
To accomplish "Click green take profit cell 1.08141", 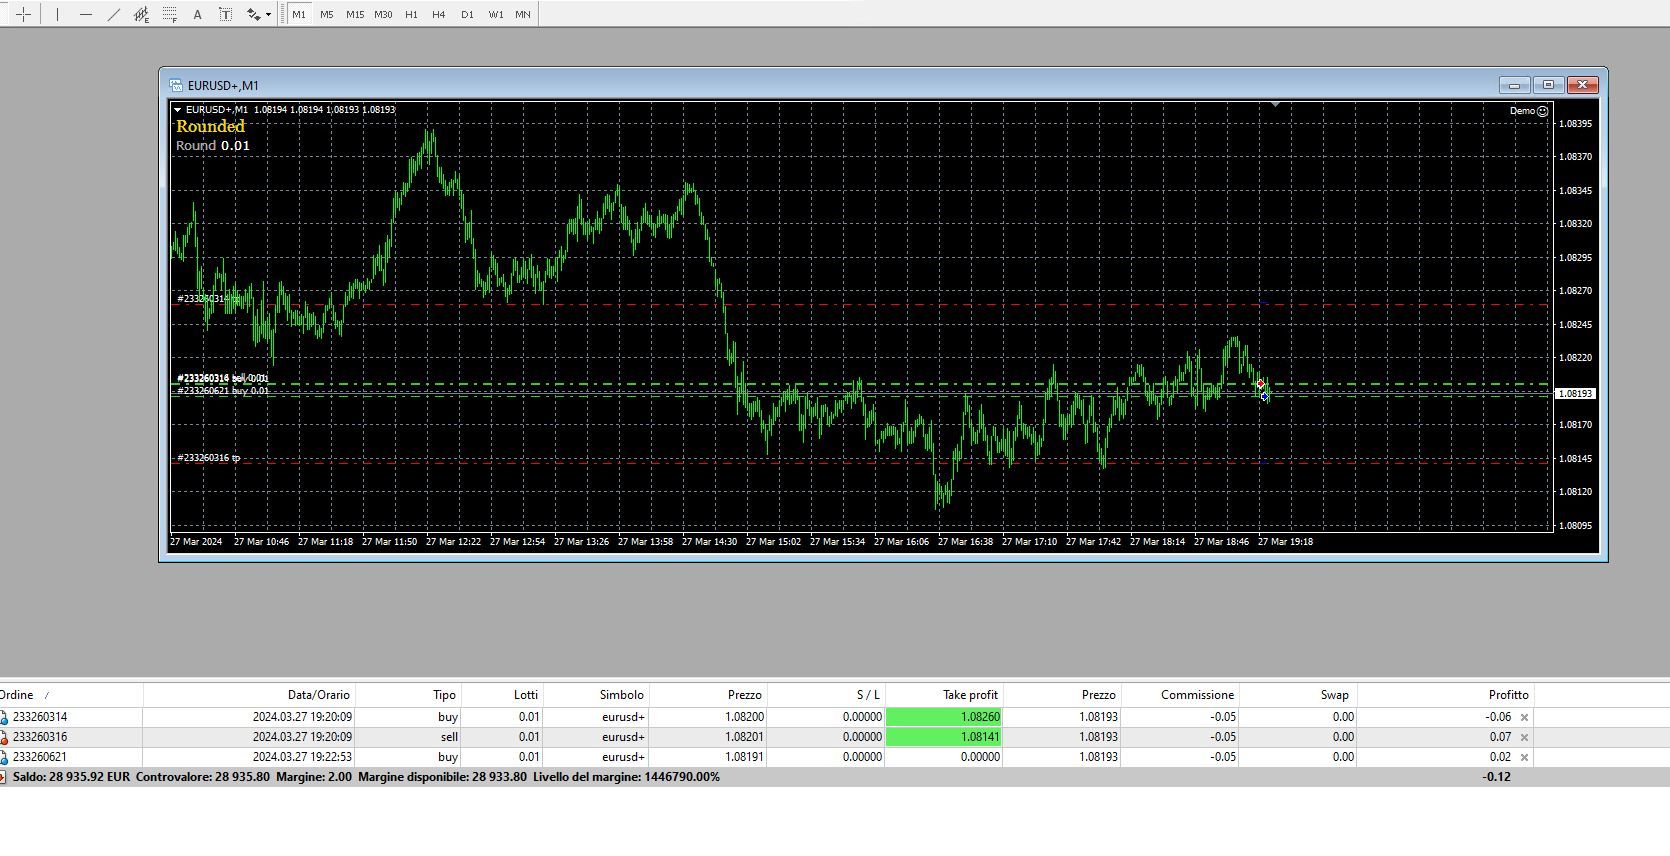I will pyautogui.click(x=944, y=737).
